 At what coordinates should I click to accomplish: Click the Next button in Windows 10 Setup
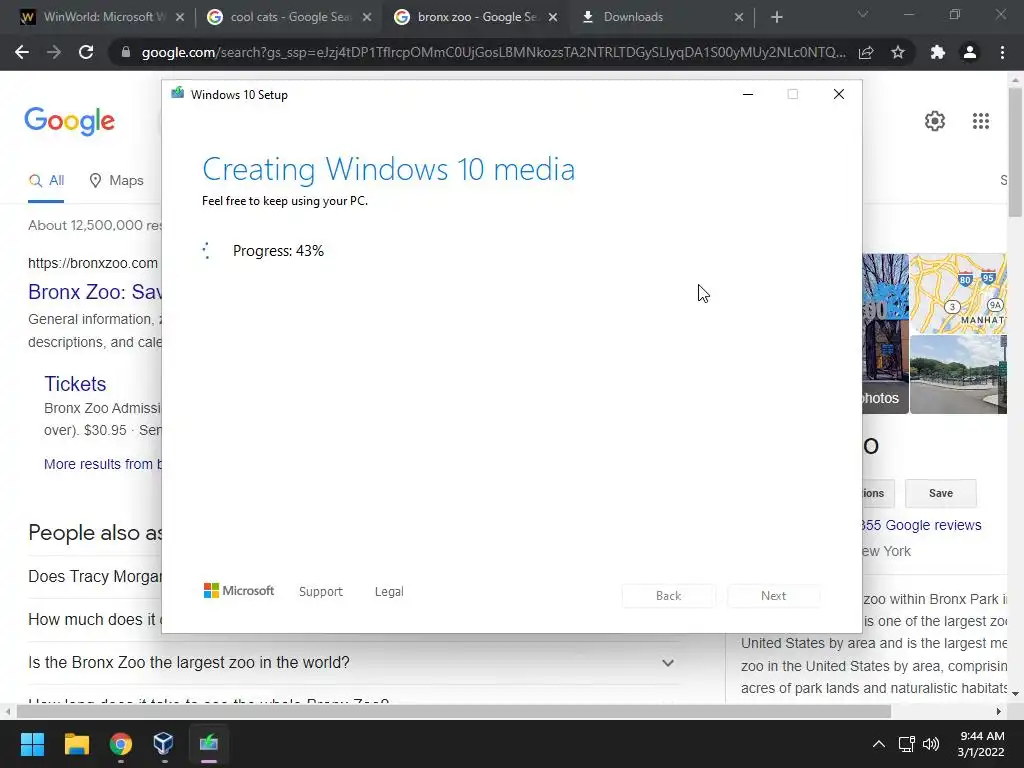773,596
